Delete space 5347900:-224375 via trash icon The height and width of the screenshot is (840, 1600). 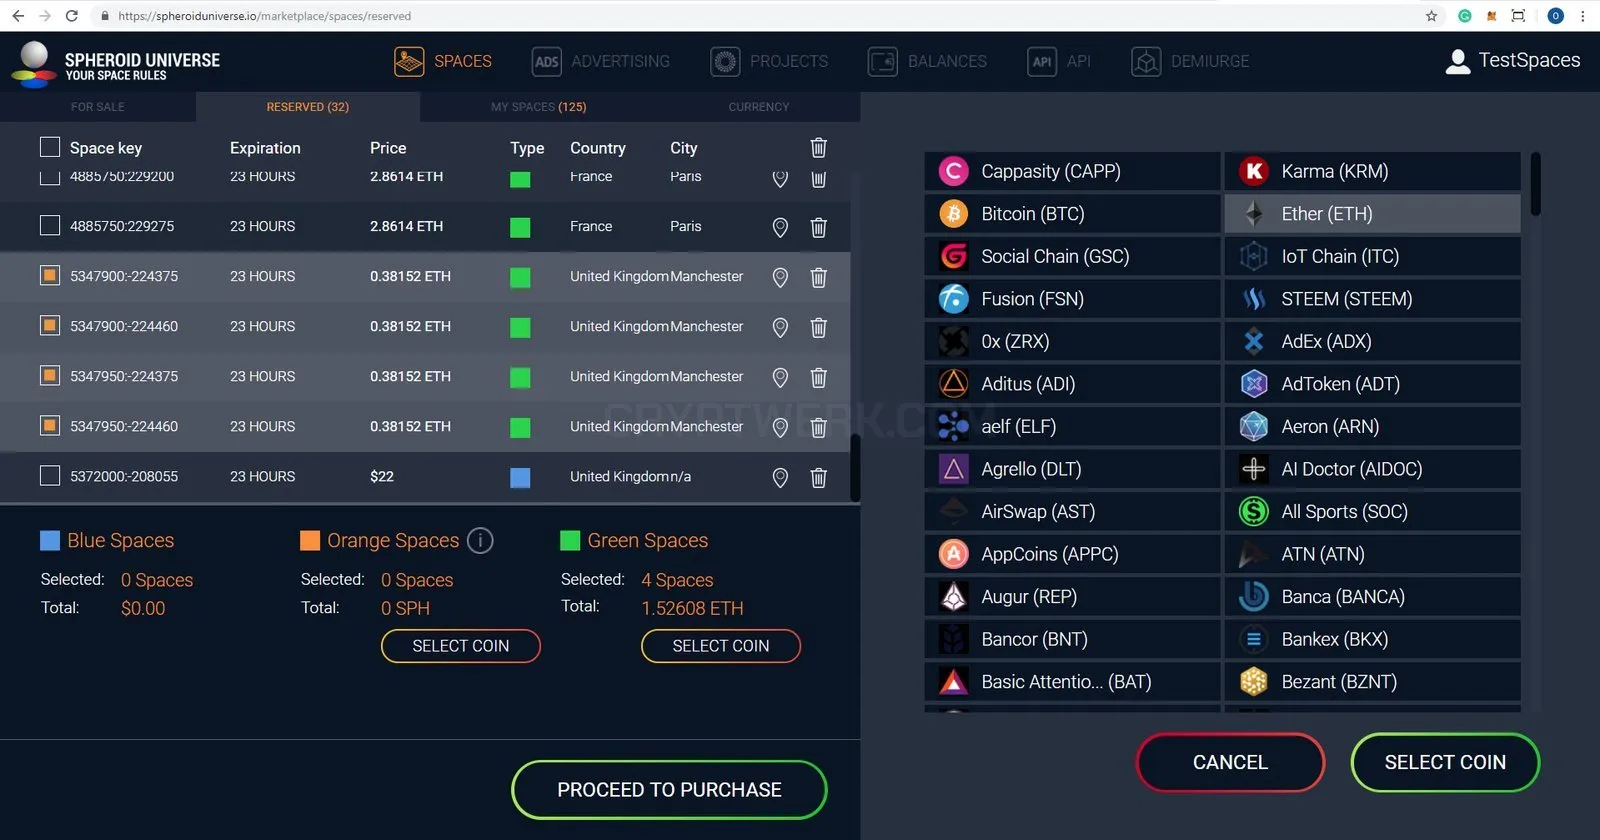click(818, 277)
